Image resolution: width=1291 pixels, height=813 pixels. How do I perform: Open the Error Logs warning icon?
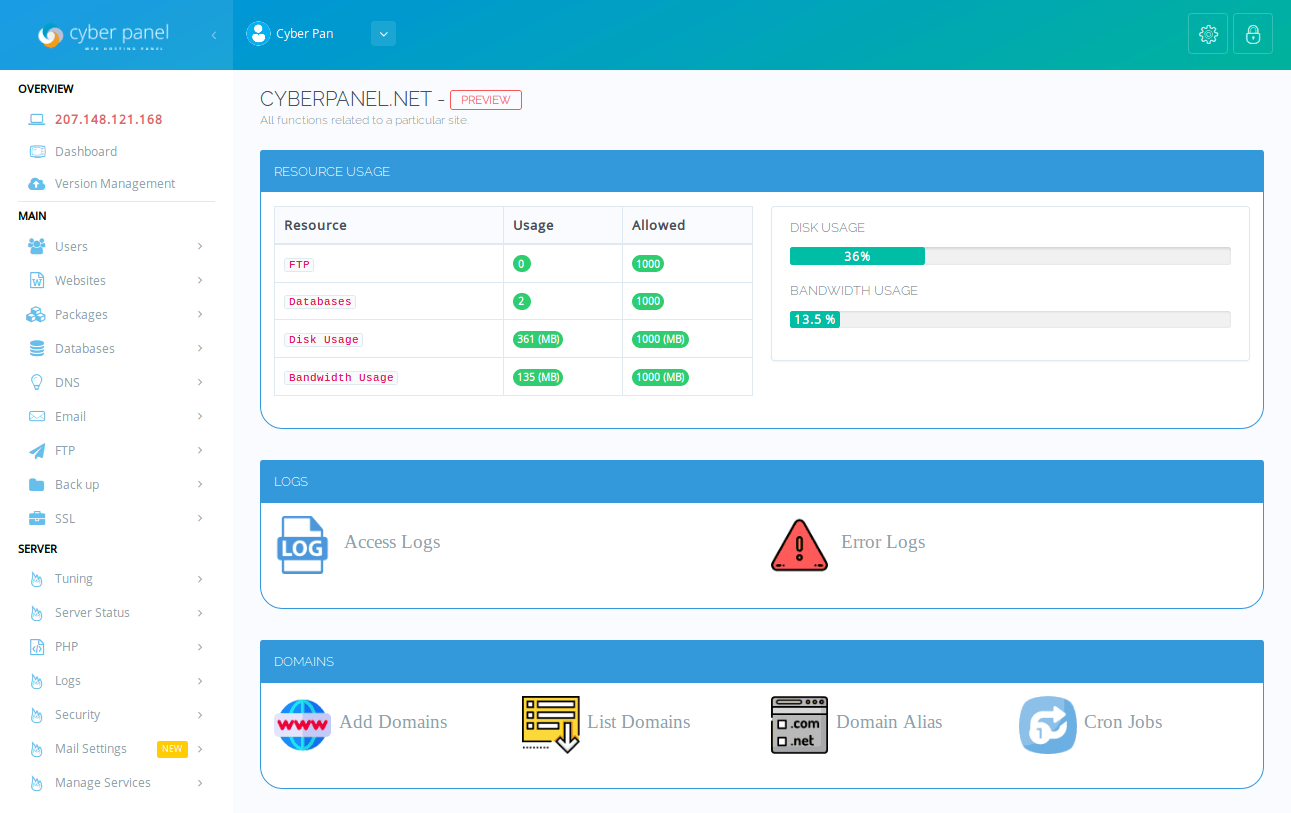pyautogui.click(x=800, y=545)
